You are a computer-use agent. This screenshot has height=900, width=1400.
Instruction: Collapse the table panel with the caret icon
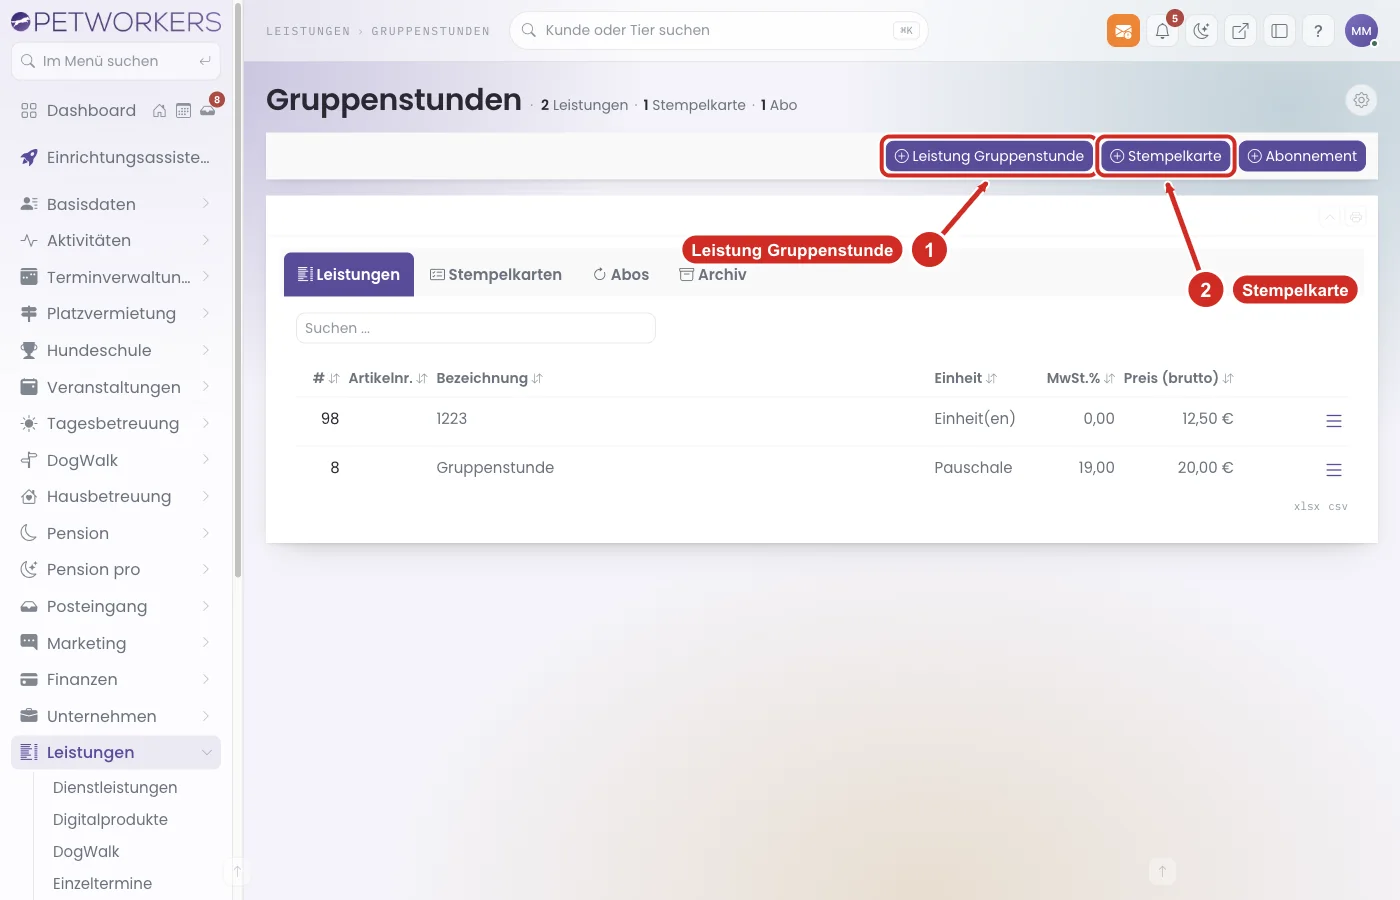click(x=1330, y=217)
